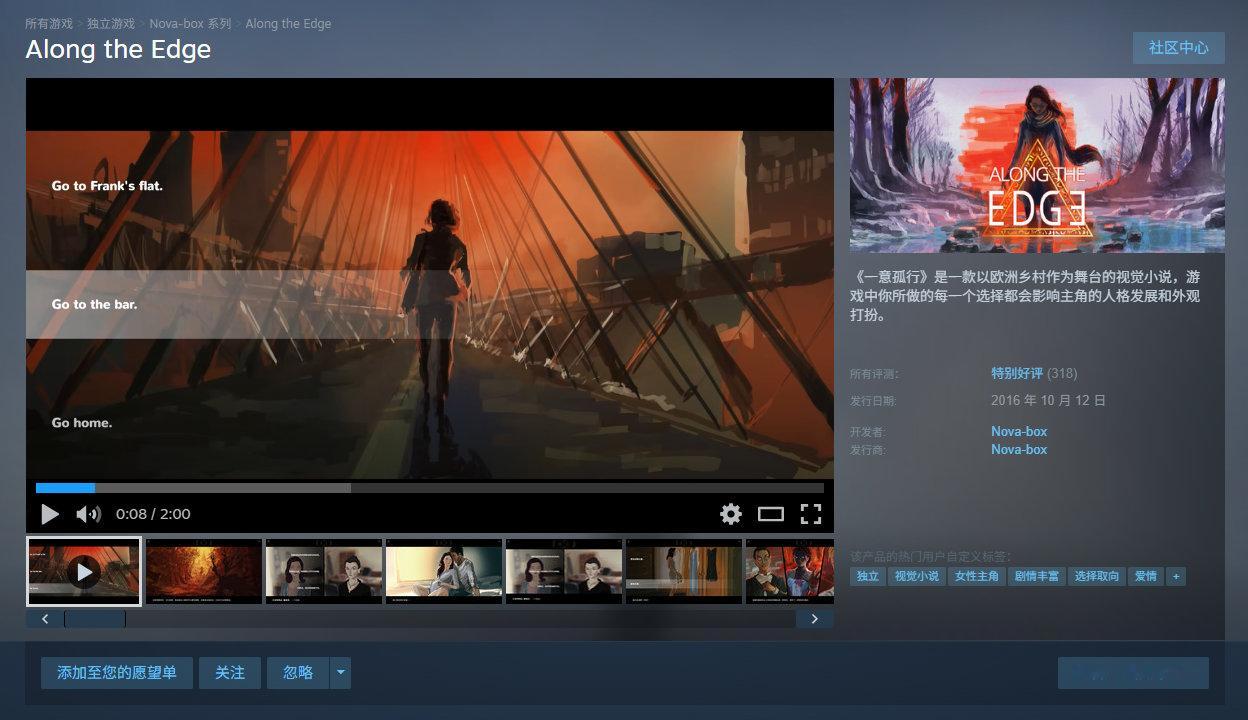Viewport: 1248px width, 720px height.
Task: Open video settings gear
Action: [731, 514]
